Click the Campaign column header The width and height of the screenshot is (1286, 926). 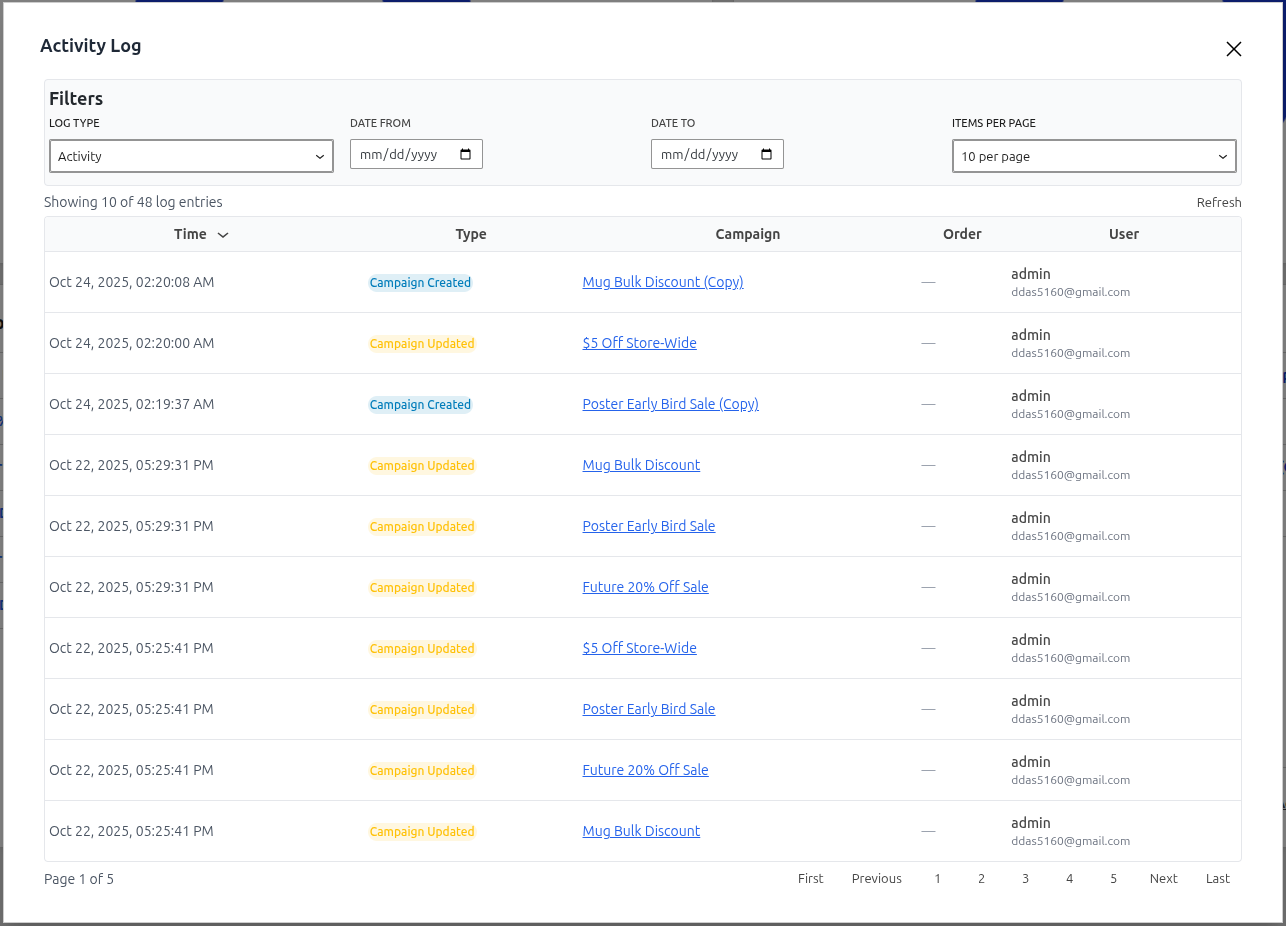[x=747, y=234]
